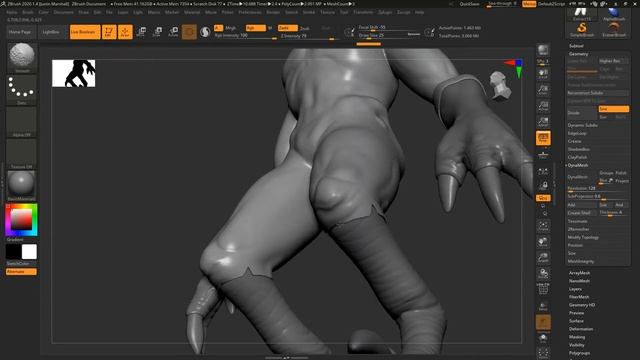Image resolution: width=640 pixels, height=360 pixels.
Task: Click the L.Sym local symmetry icon
Action: [x=543, y=172]
